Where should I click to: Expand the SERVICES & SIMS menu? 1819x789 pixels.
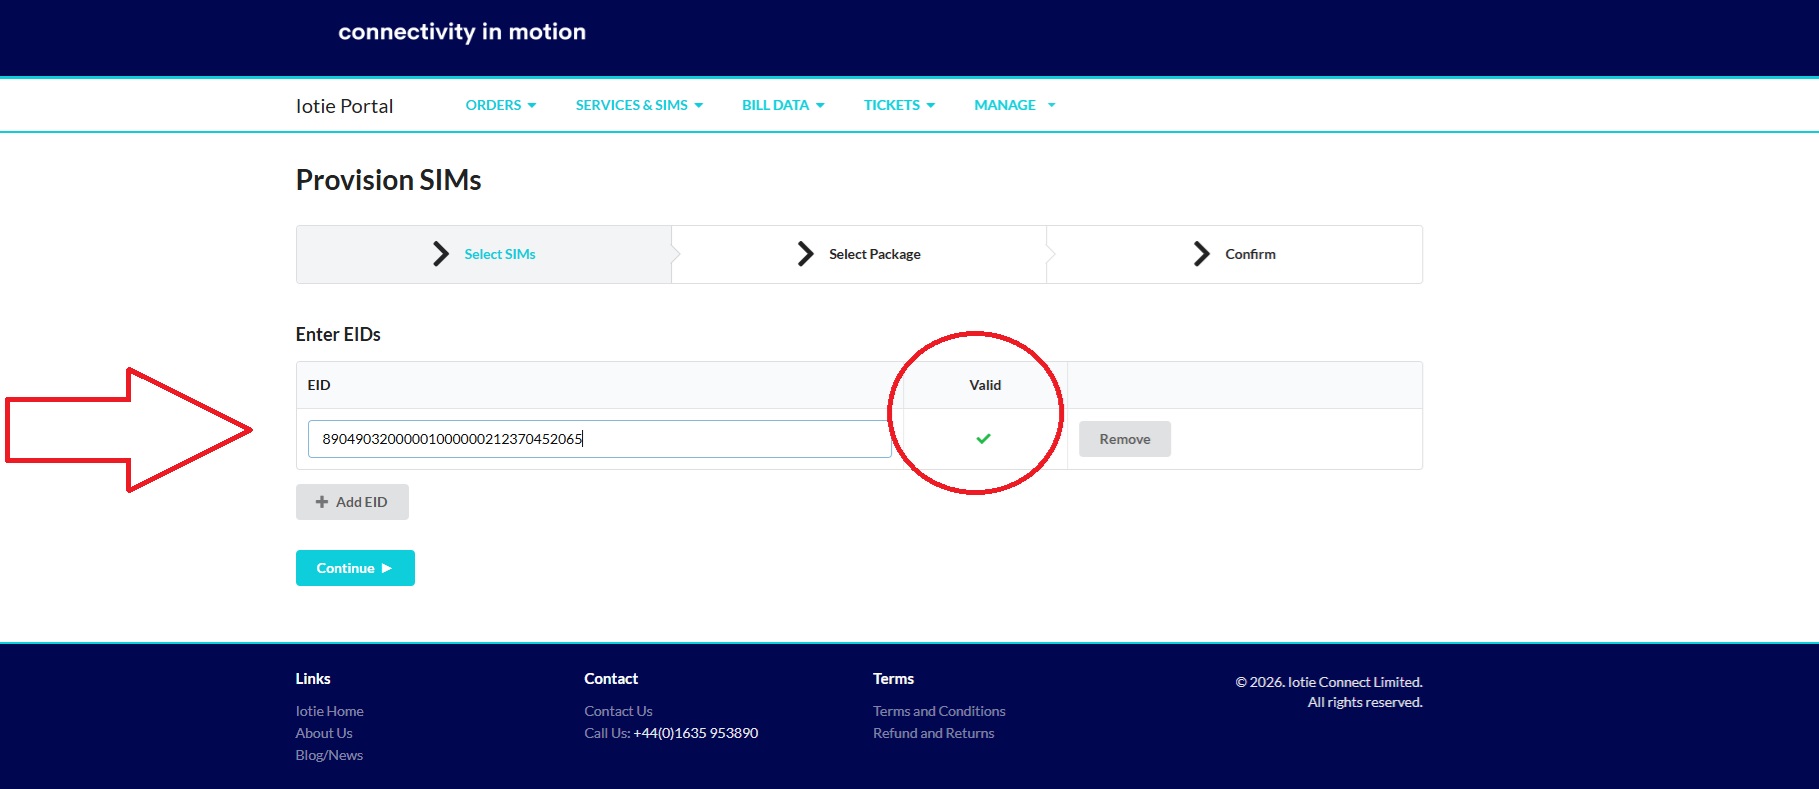pyautogui.click(x=639, y=105)
